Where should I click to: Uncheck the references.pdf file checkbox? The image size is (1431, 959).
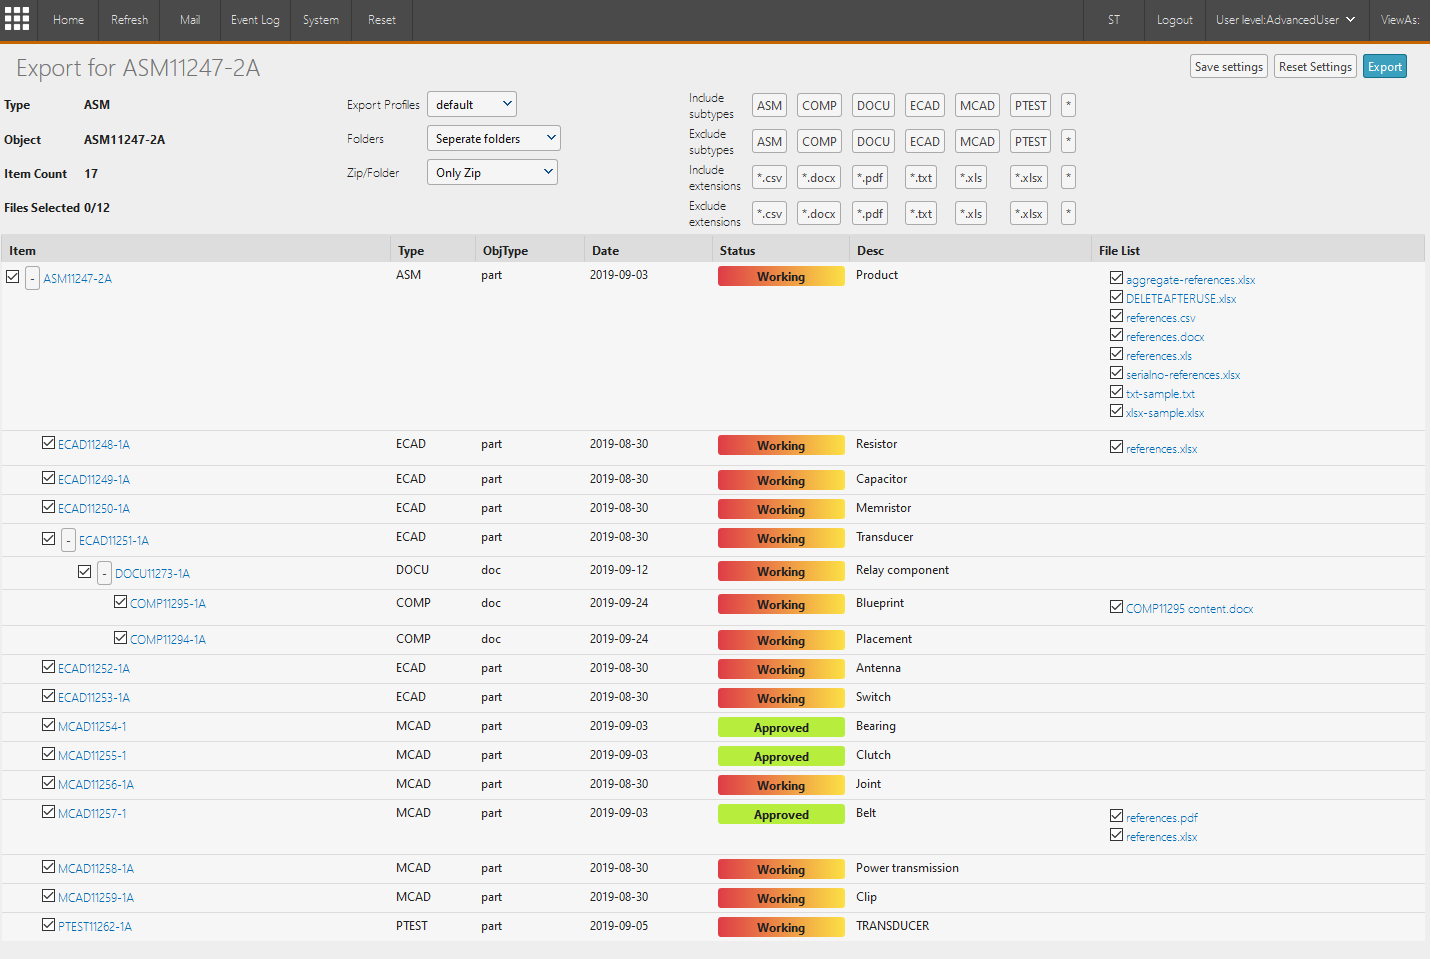pos(1116,816)
